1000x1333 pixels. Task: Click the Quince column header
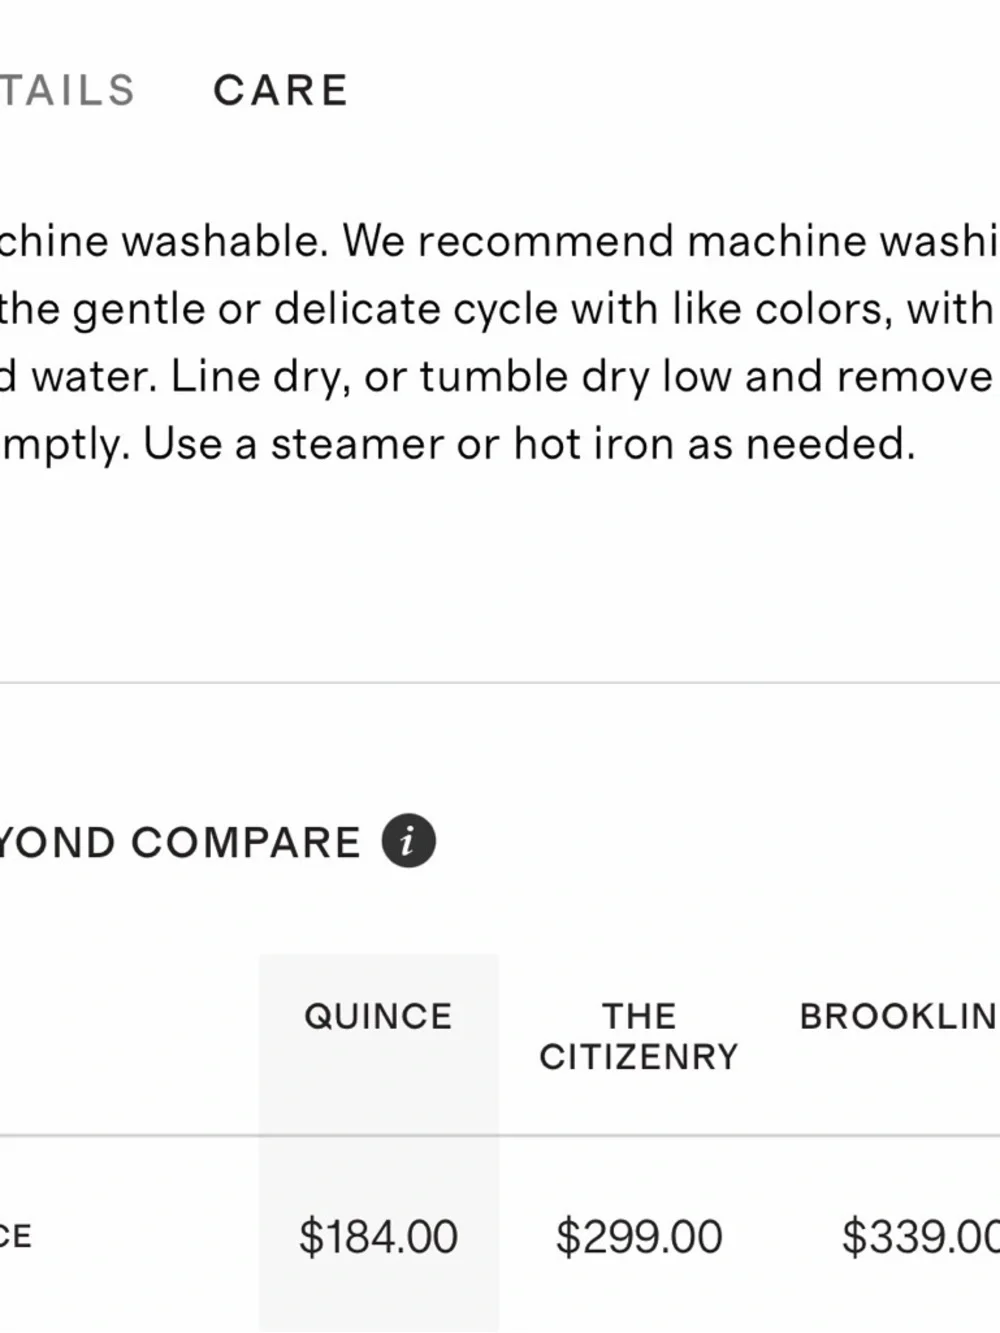pyautogui.click(x=378, y=1016)
